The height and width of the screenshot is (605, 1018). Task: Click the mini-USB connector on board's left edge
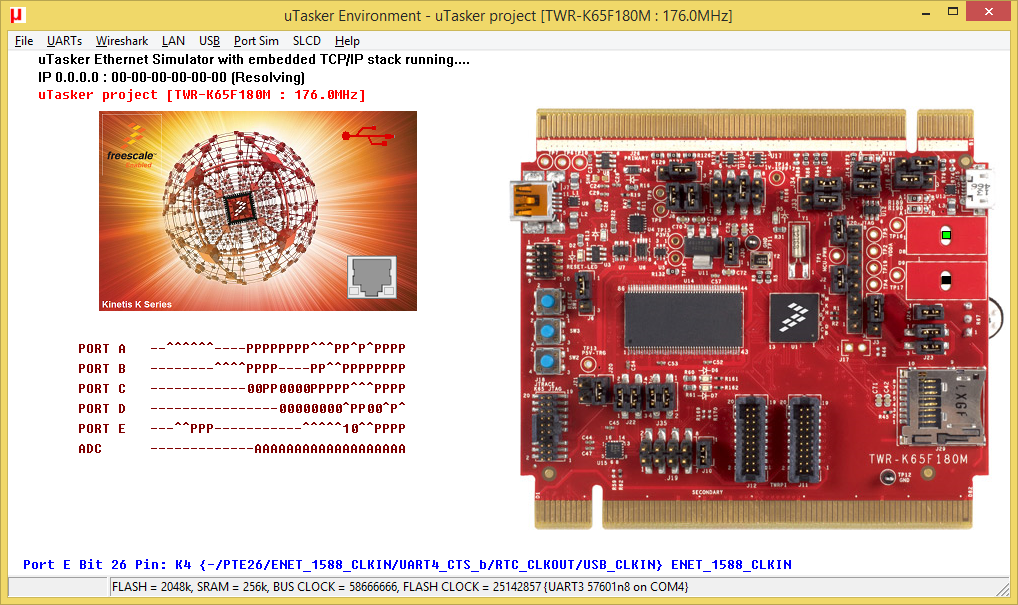[525, 199]
